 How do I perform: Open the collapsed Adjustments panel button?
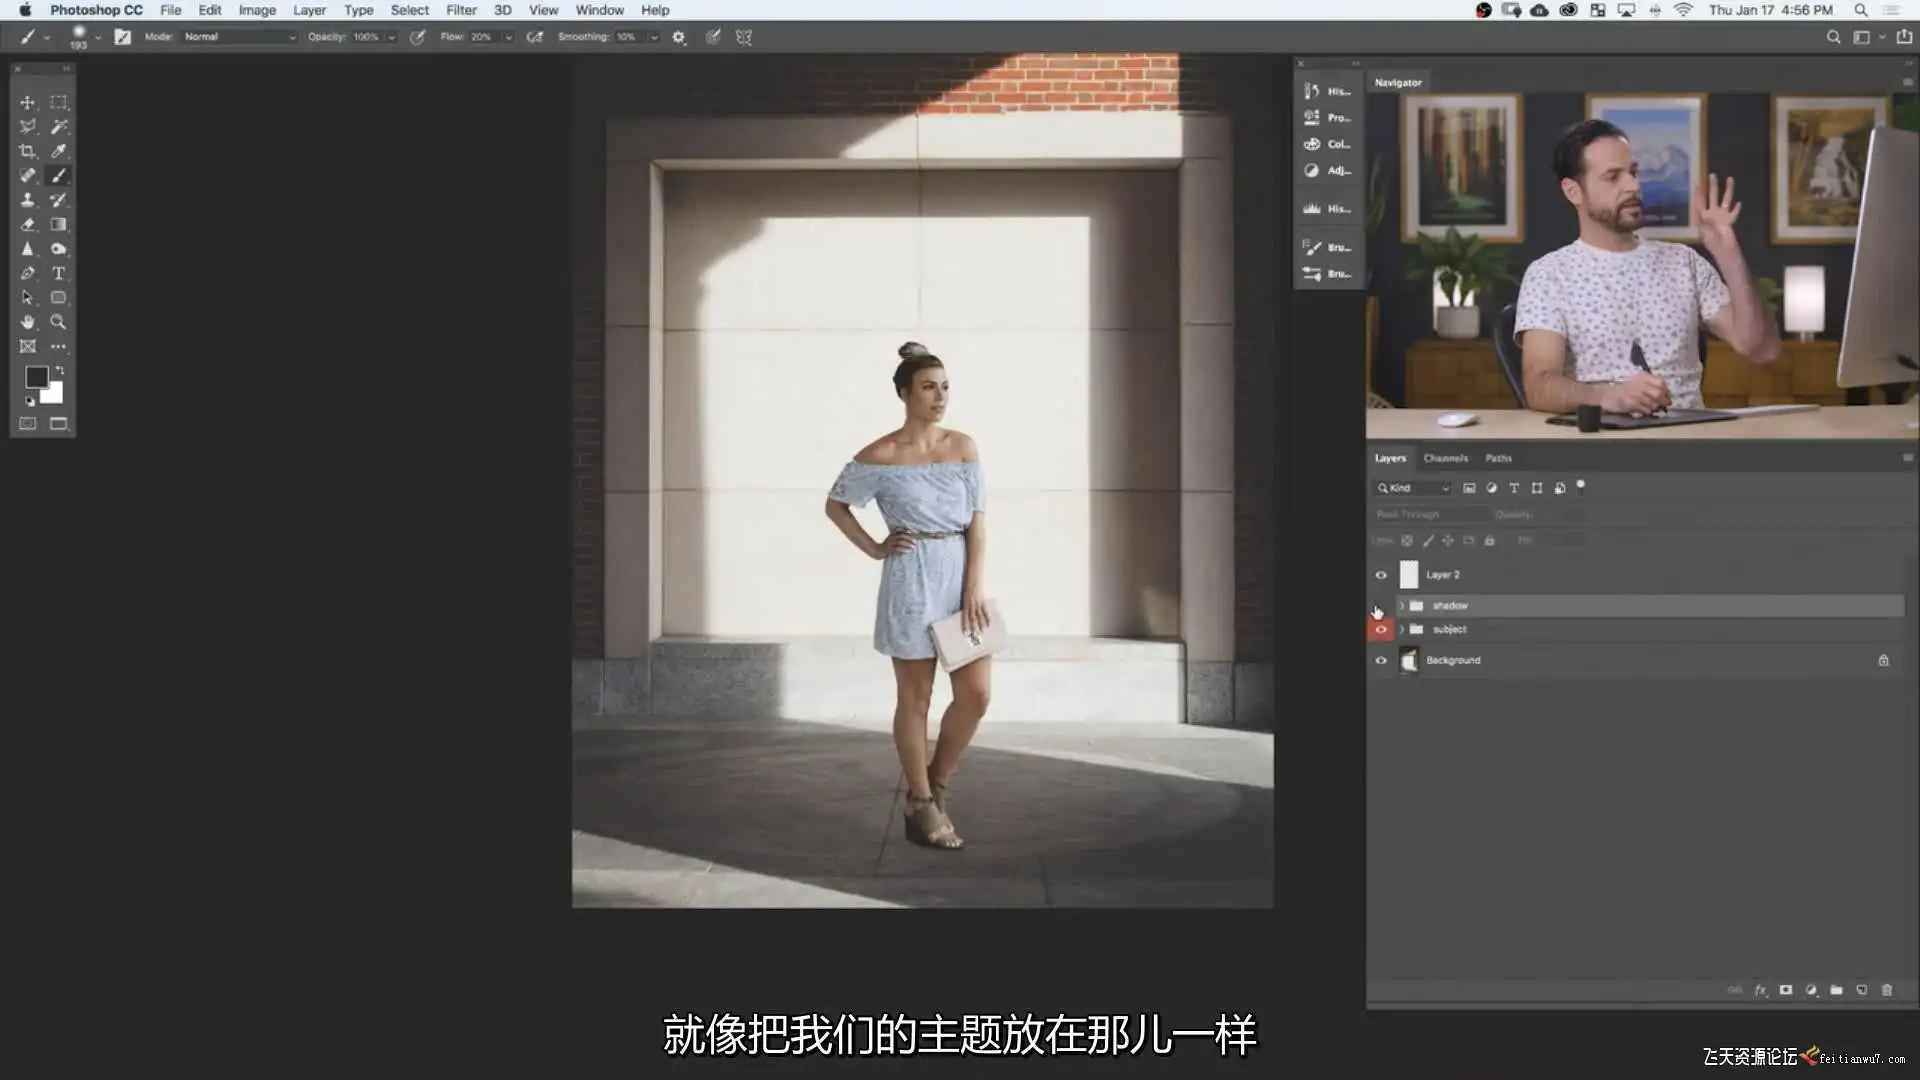coord(1328,171)
